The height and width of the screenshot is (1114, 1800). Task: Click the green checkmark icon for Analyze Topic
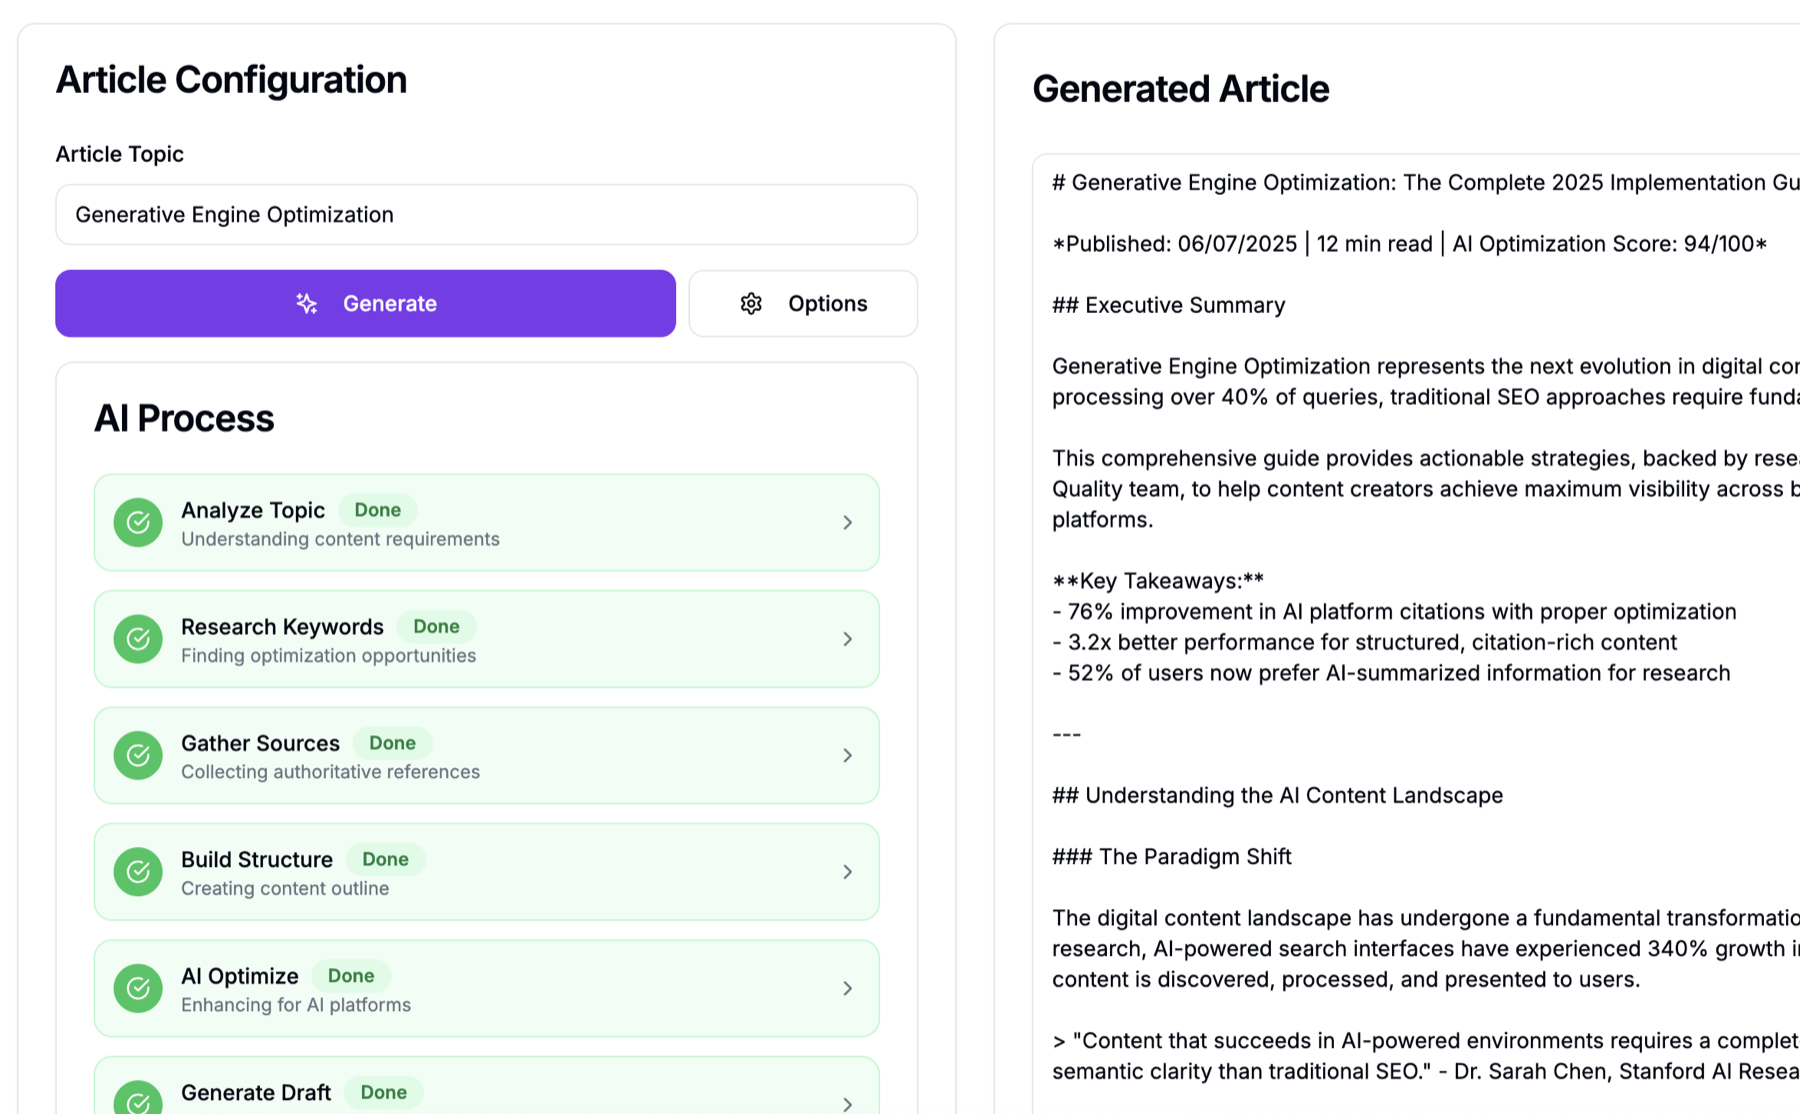click(x=138, y=523)
